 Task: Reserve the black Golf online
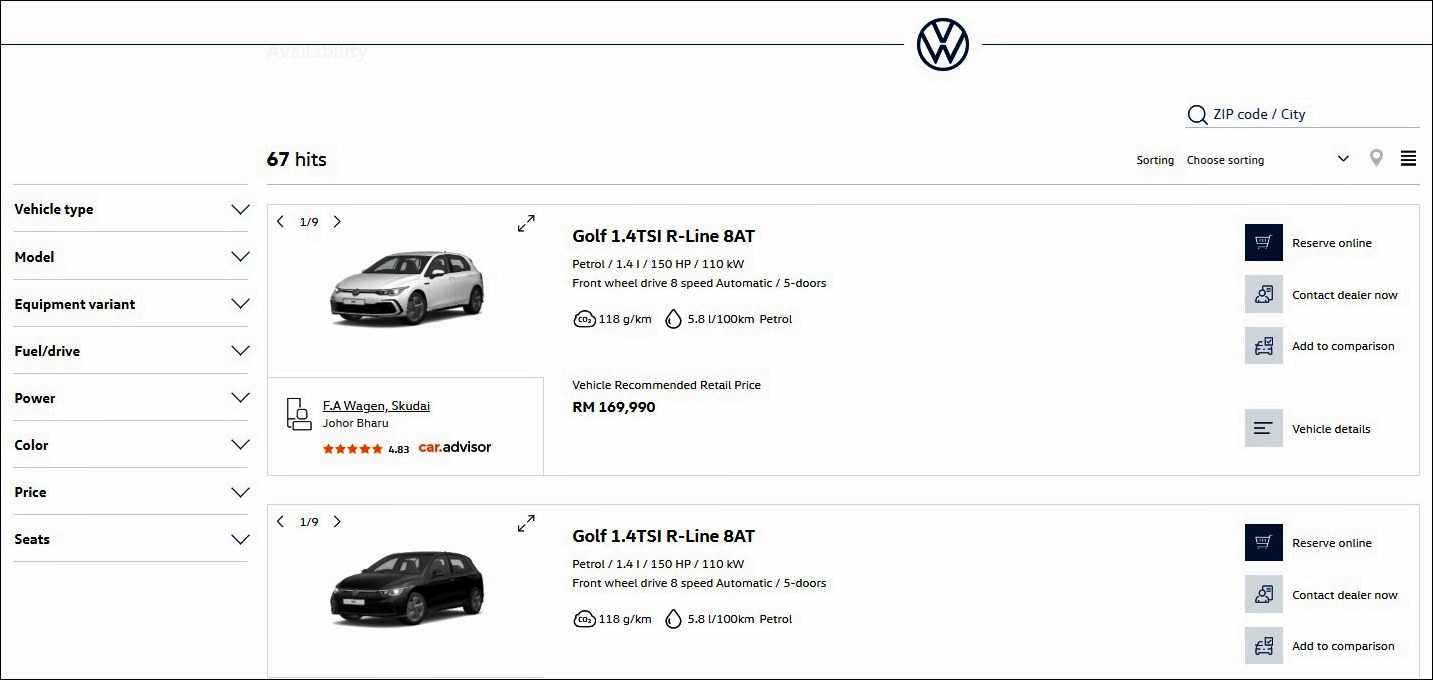click(x=1263, y=543)
